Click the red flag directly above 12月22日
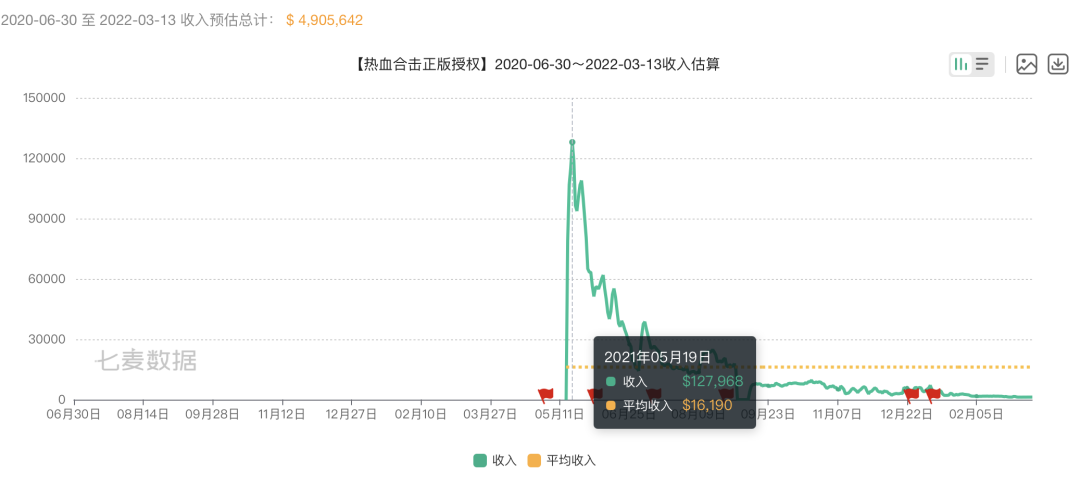This screenshot has width=1080, height=485. pyautogui.click(x=911, y=395)
